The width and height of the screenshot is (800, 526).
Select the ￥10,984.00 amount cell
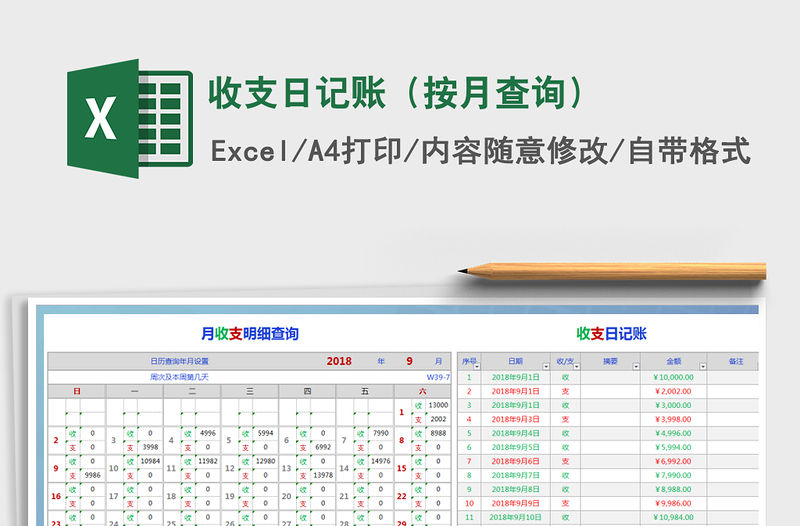673,517
